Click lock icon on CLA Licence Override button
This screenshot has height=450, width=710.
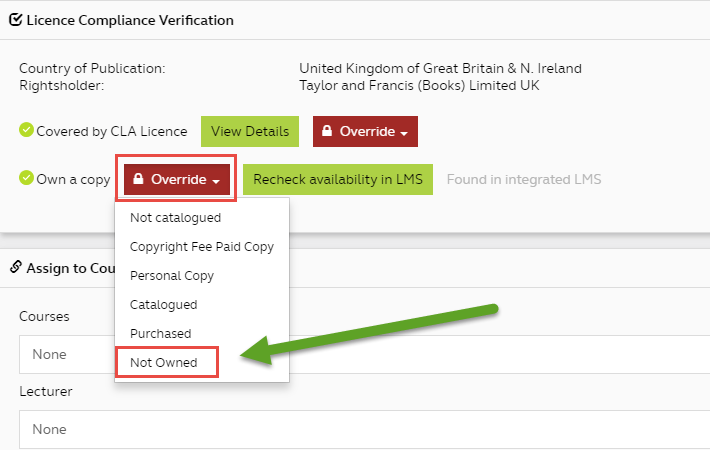327,132
